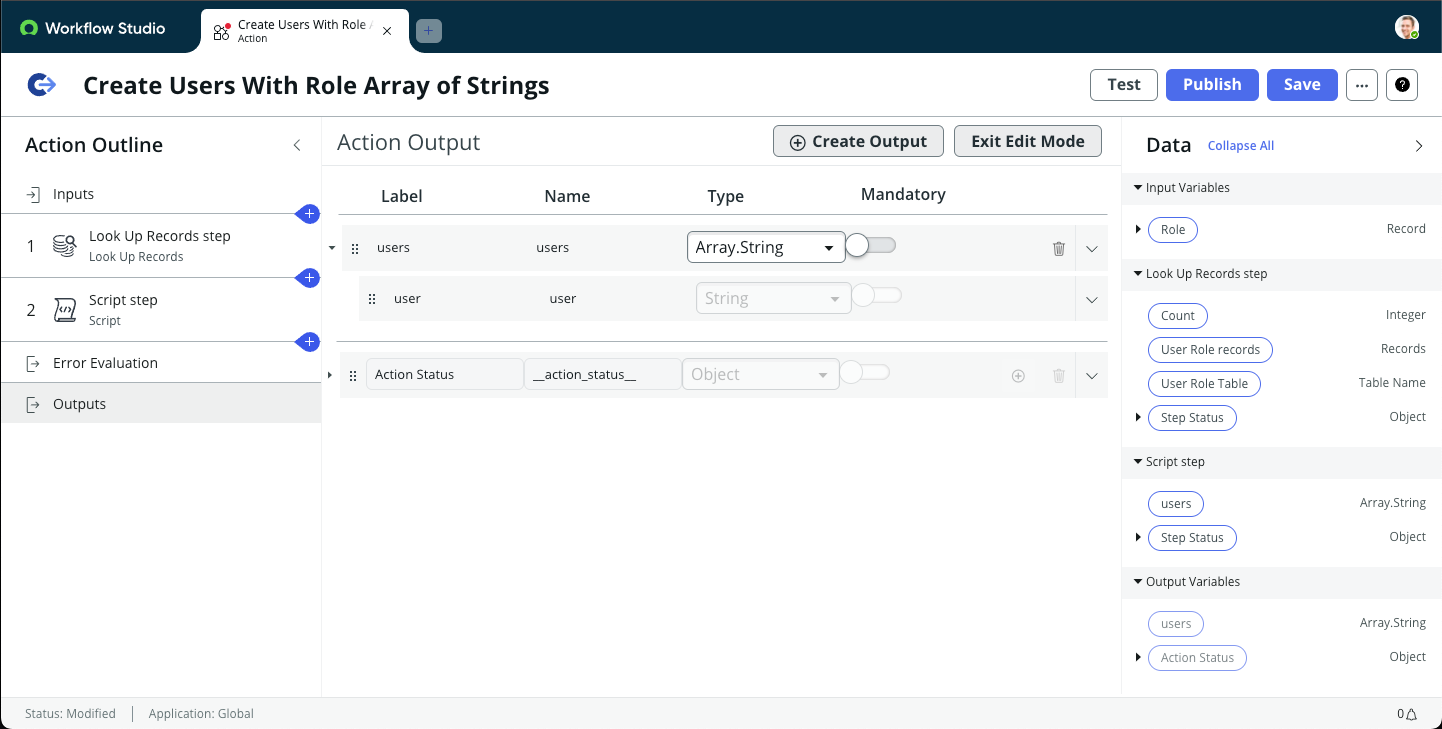The height and width of the screenshot is (729, 1442).
Task: Collapse the Script step data section
Action: point(1138,462)
